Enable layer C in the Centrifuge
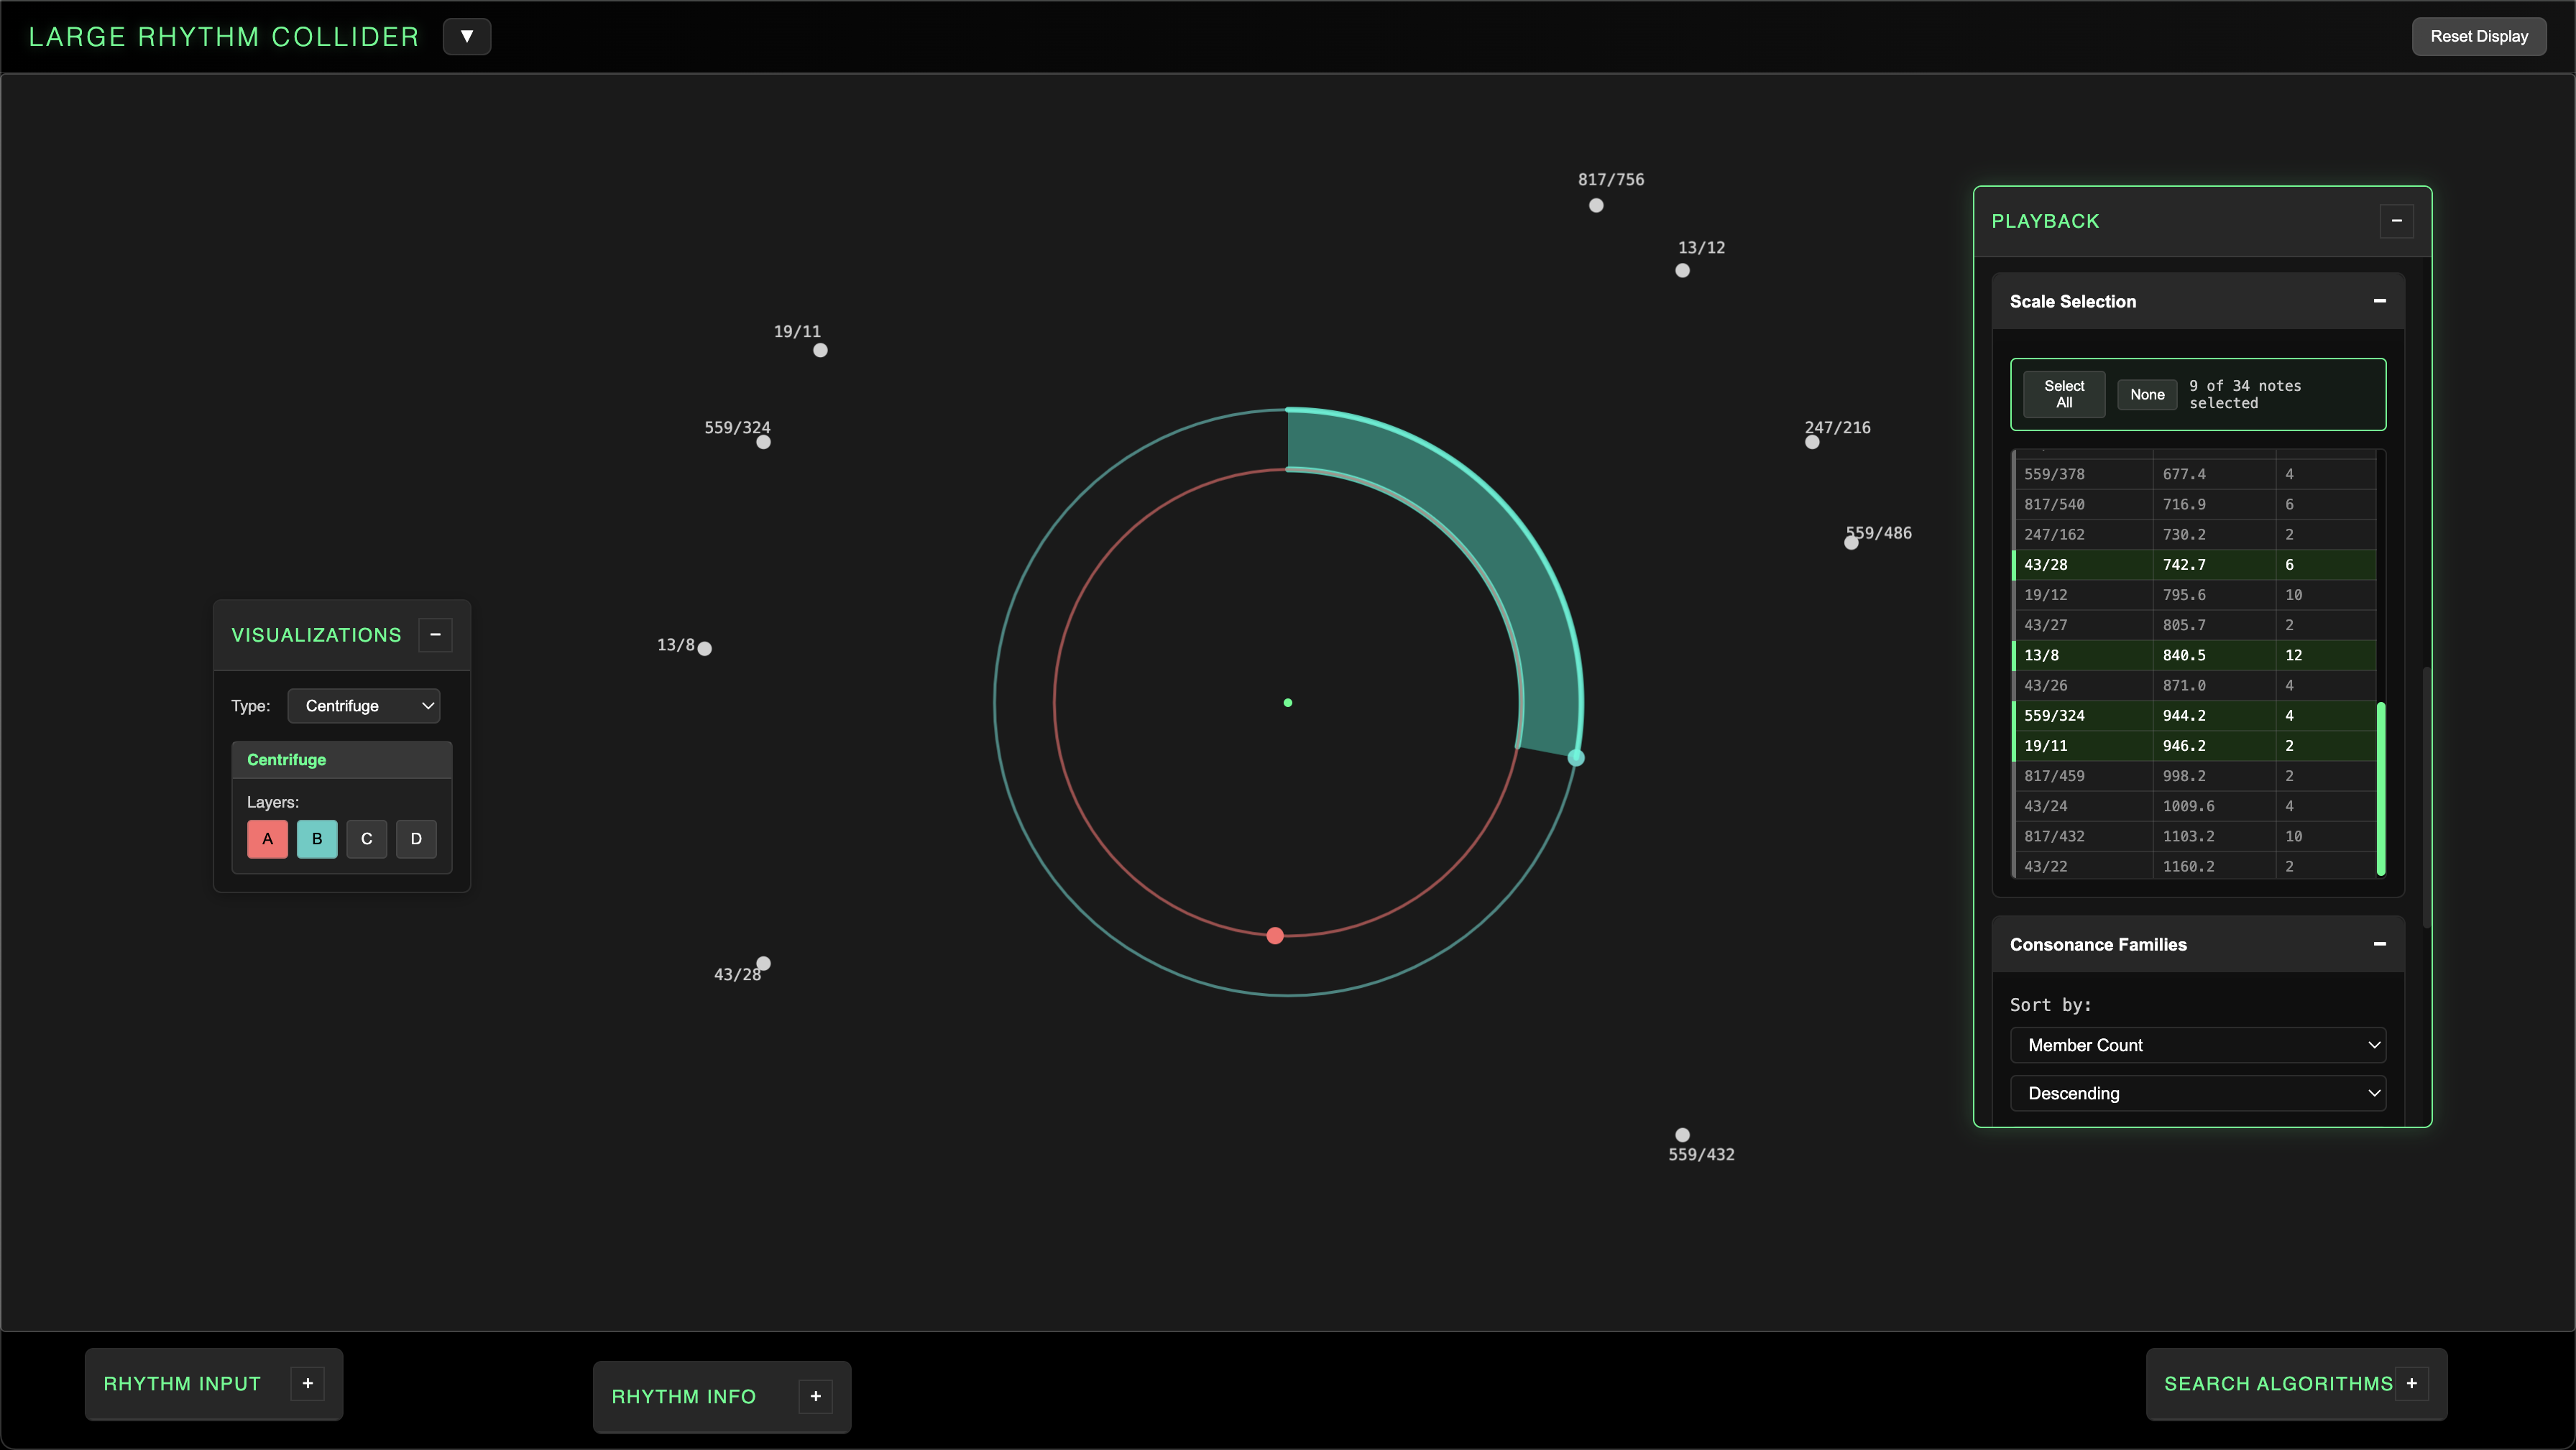 click(x=366, y=839)
